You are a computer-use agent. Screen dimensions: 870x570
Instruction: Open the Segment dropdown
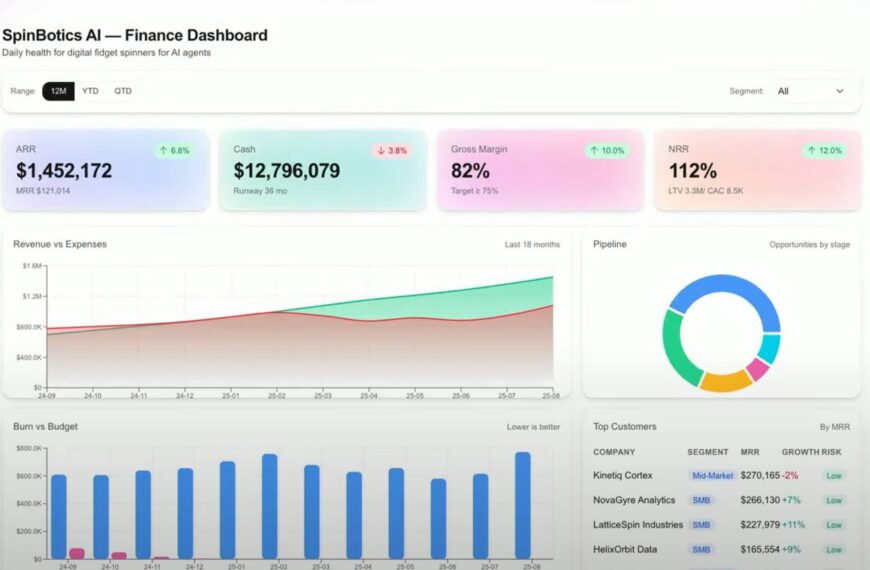point(810,91)
